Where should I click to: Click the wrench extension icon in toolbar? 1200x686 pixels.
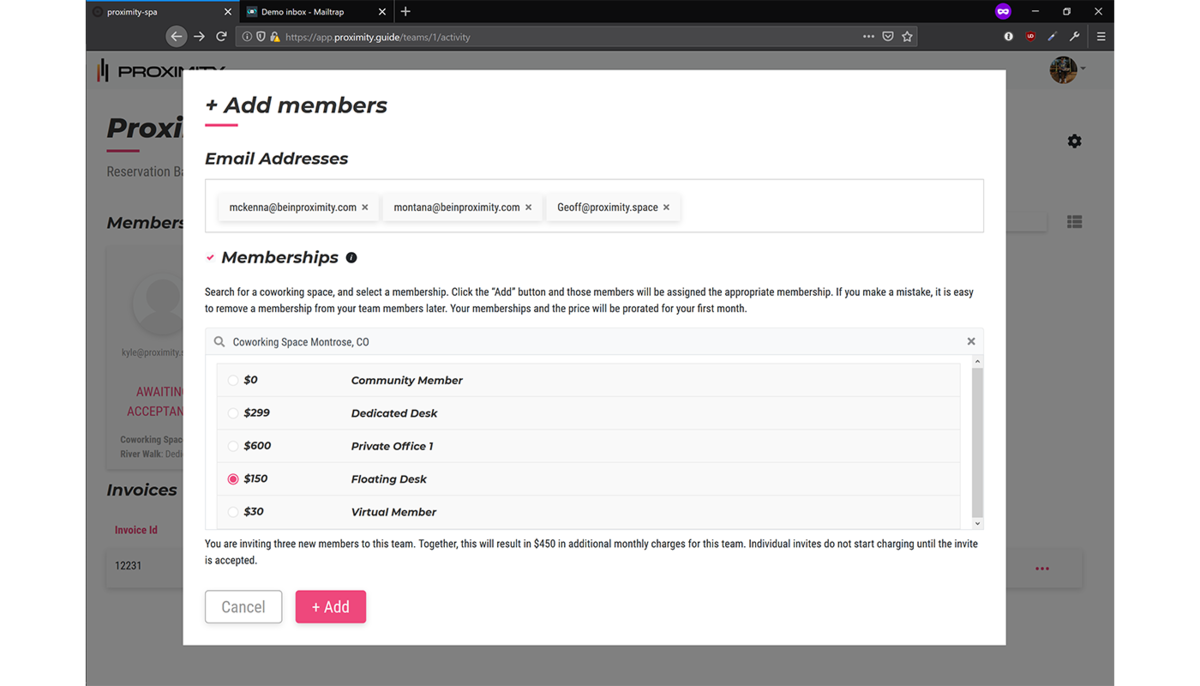1074,37
